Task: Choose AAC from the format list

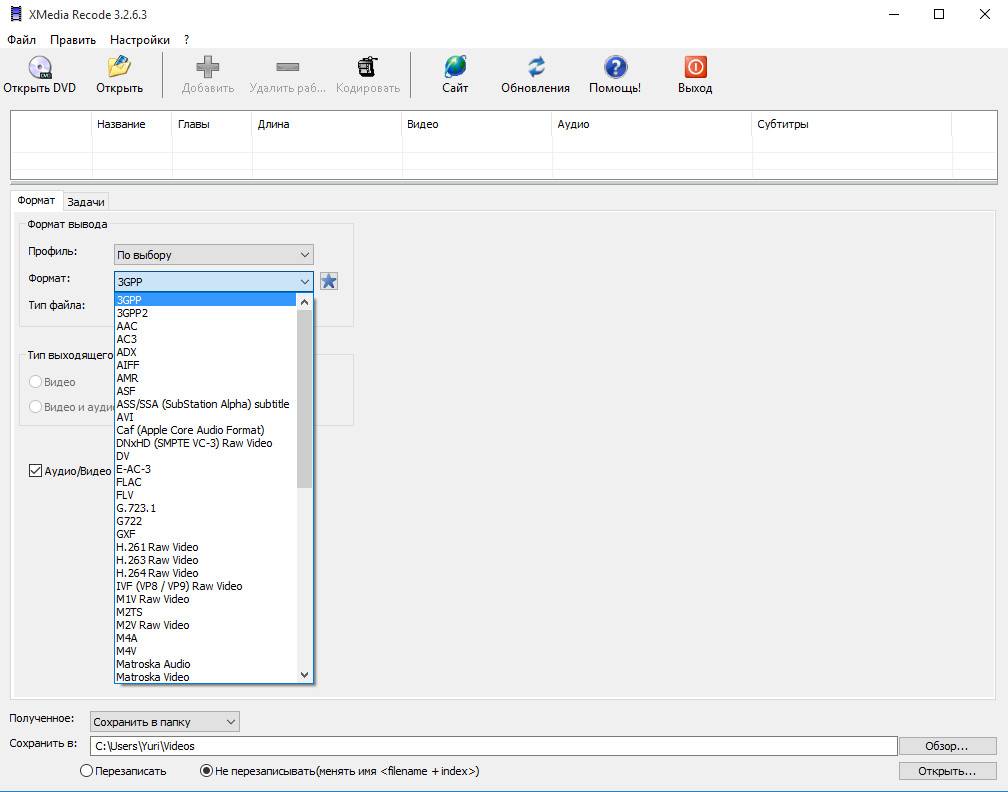Action: coord(206,326)
